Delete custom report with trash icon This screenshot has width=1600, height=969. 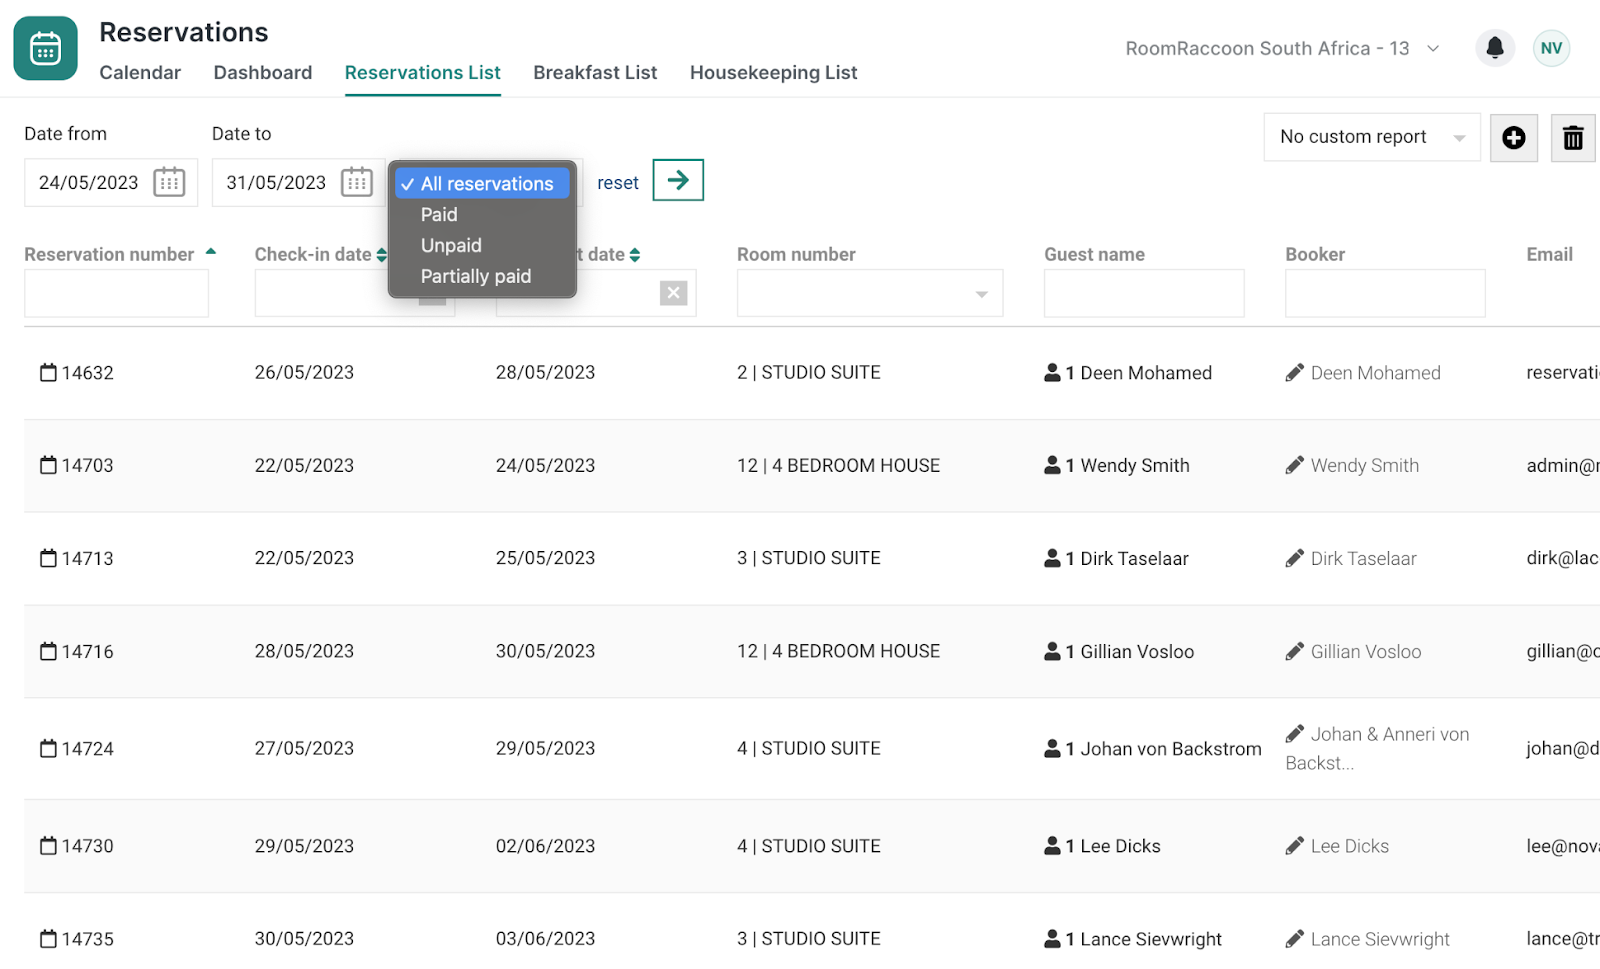pyautogui.click(x=1573, y=137)
